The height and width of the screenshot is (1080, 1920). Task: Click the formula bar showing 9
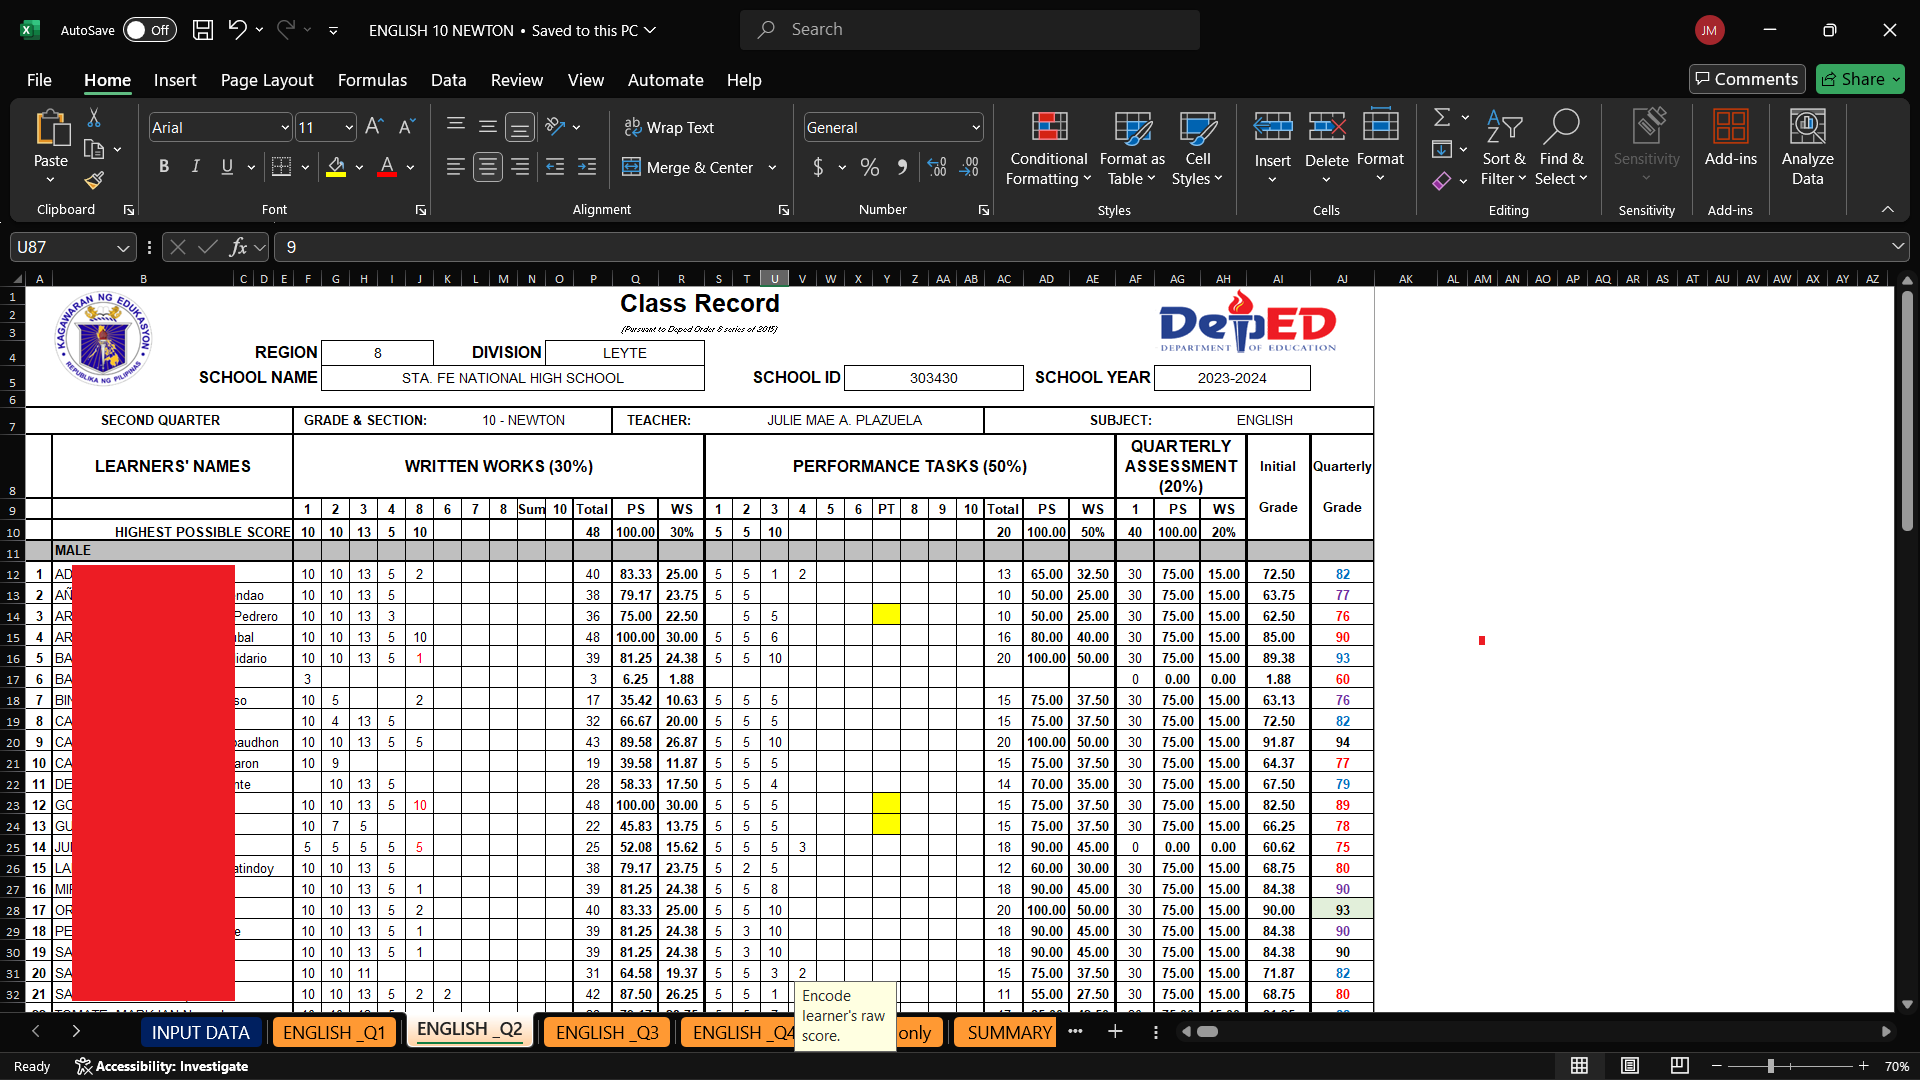click(1090, 247)
